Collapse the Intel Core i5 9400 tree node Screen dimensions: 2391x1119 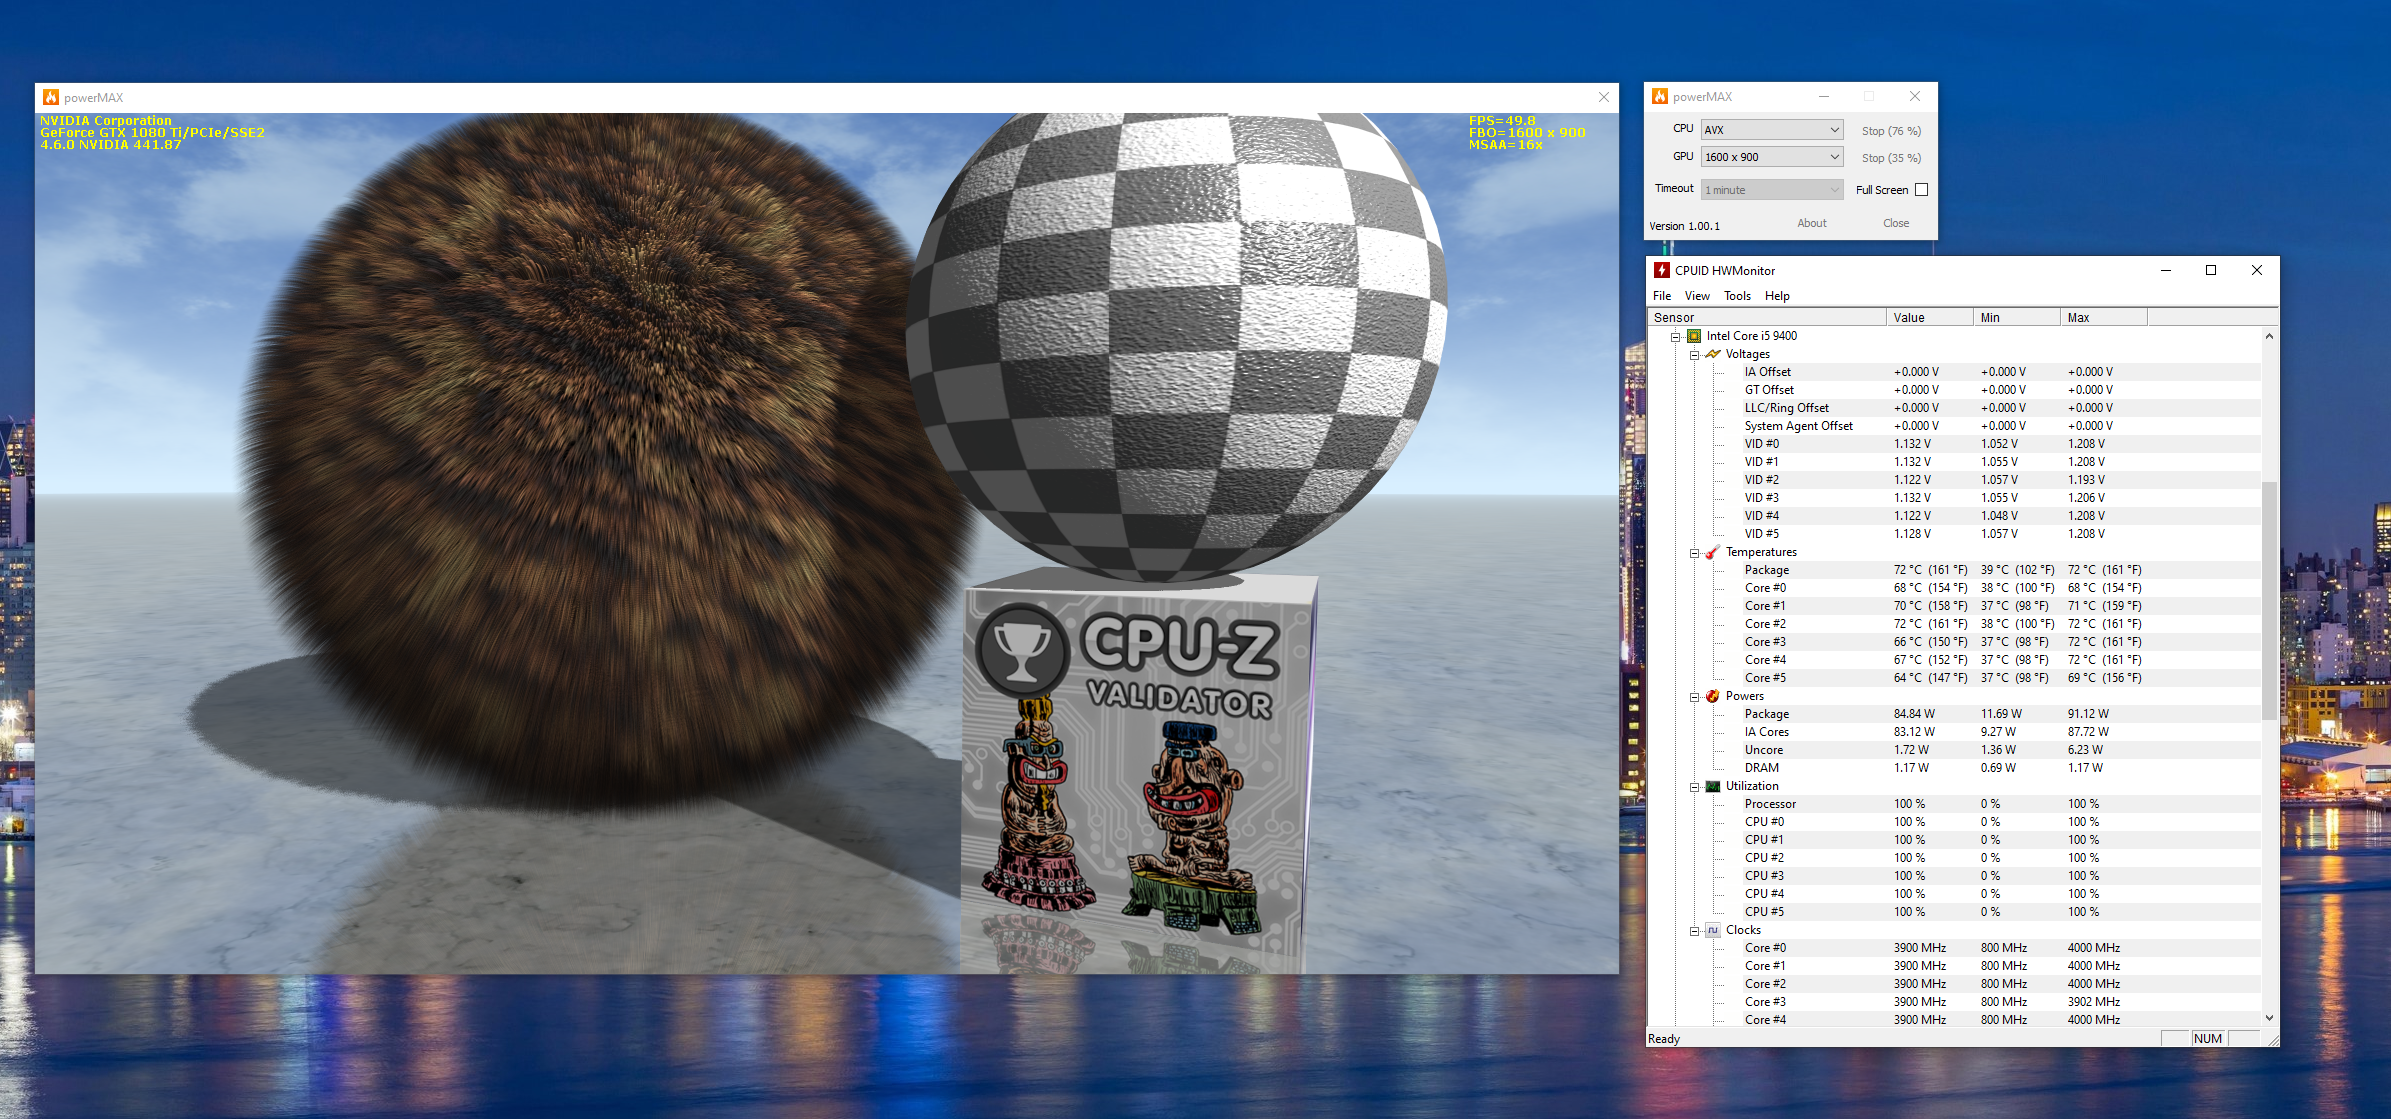click(x=1676, y=337)
